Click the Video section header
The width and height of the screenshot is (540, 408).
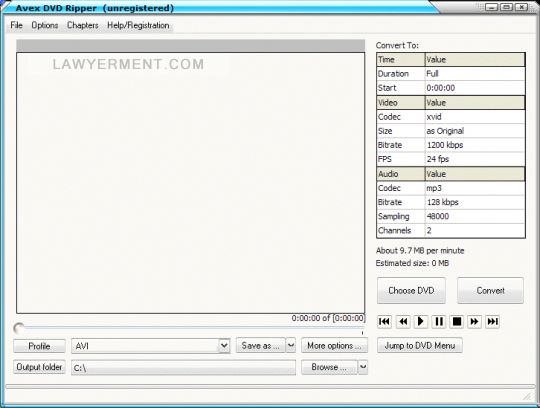tap(401, 103)
